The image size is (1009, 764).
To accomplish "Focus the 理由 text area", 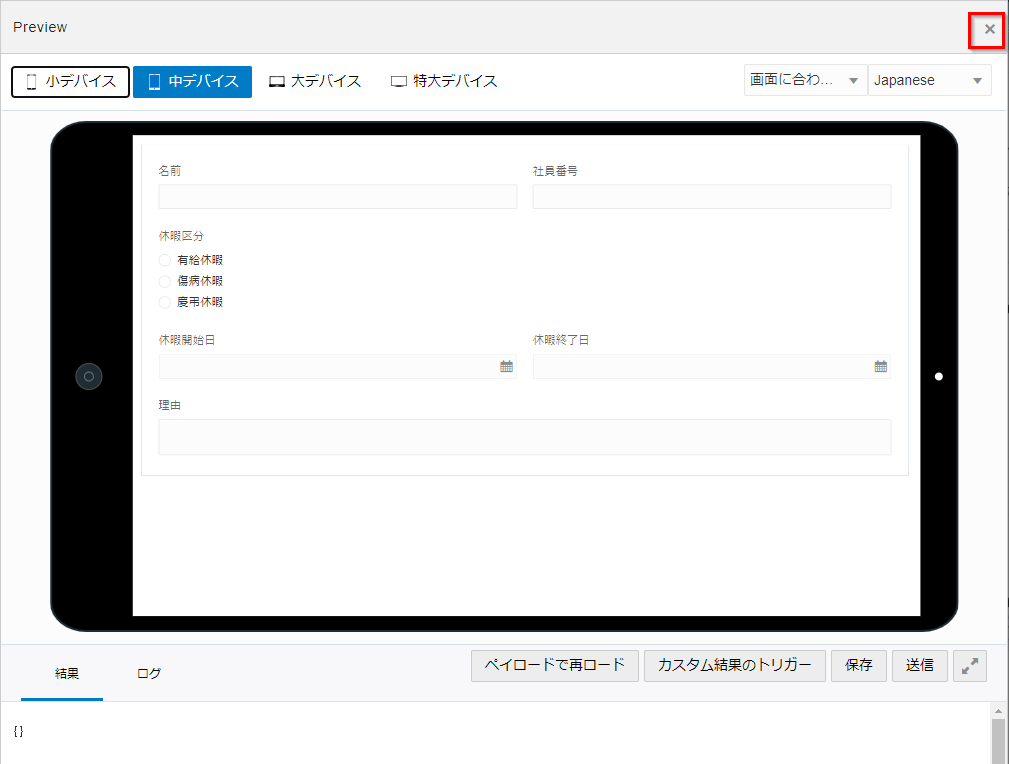I will [524, 437].
